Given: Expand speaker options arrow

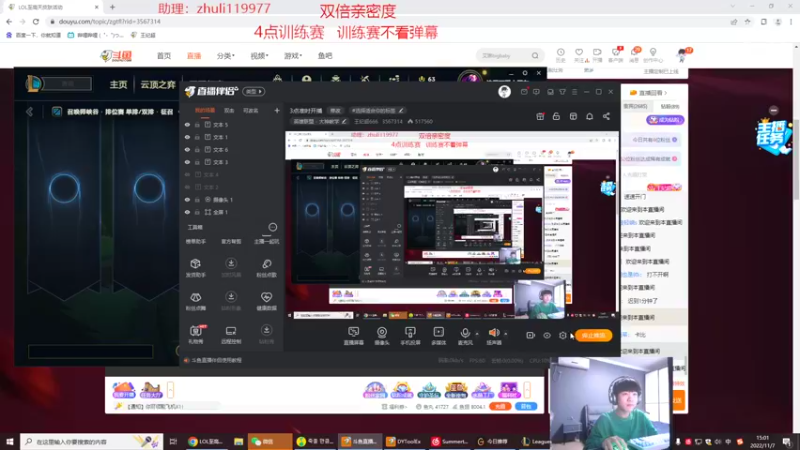Looking at the screenshot, I should [x=505, y=334].
